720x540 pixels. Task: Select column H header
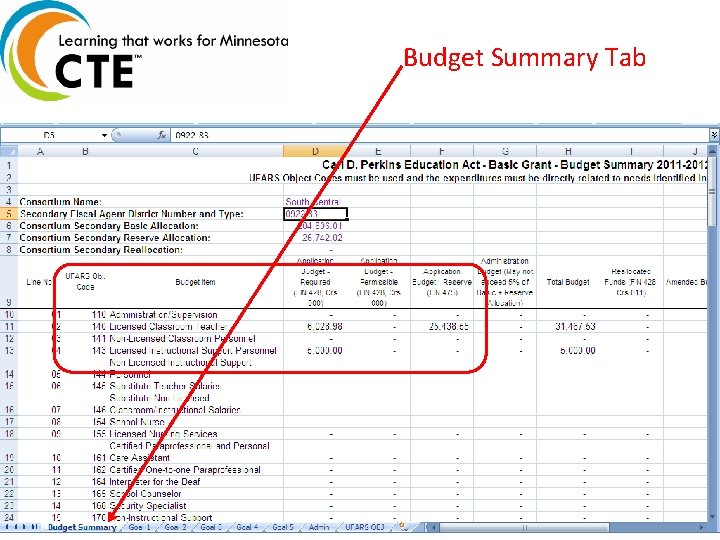pos(568,151)
